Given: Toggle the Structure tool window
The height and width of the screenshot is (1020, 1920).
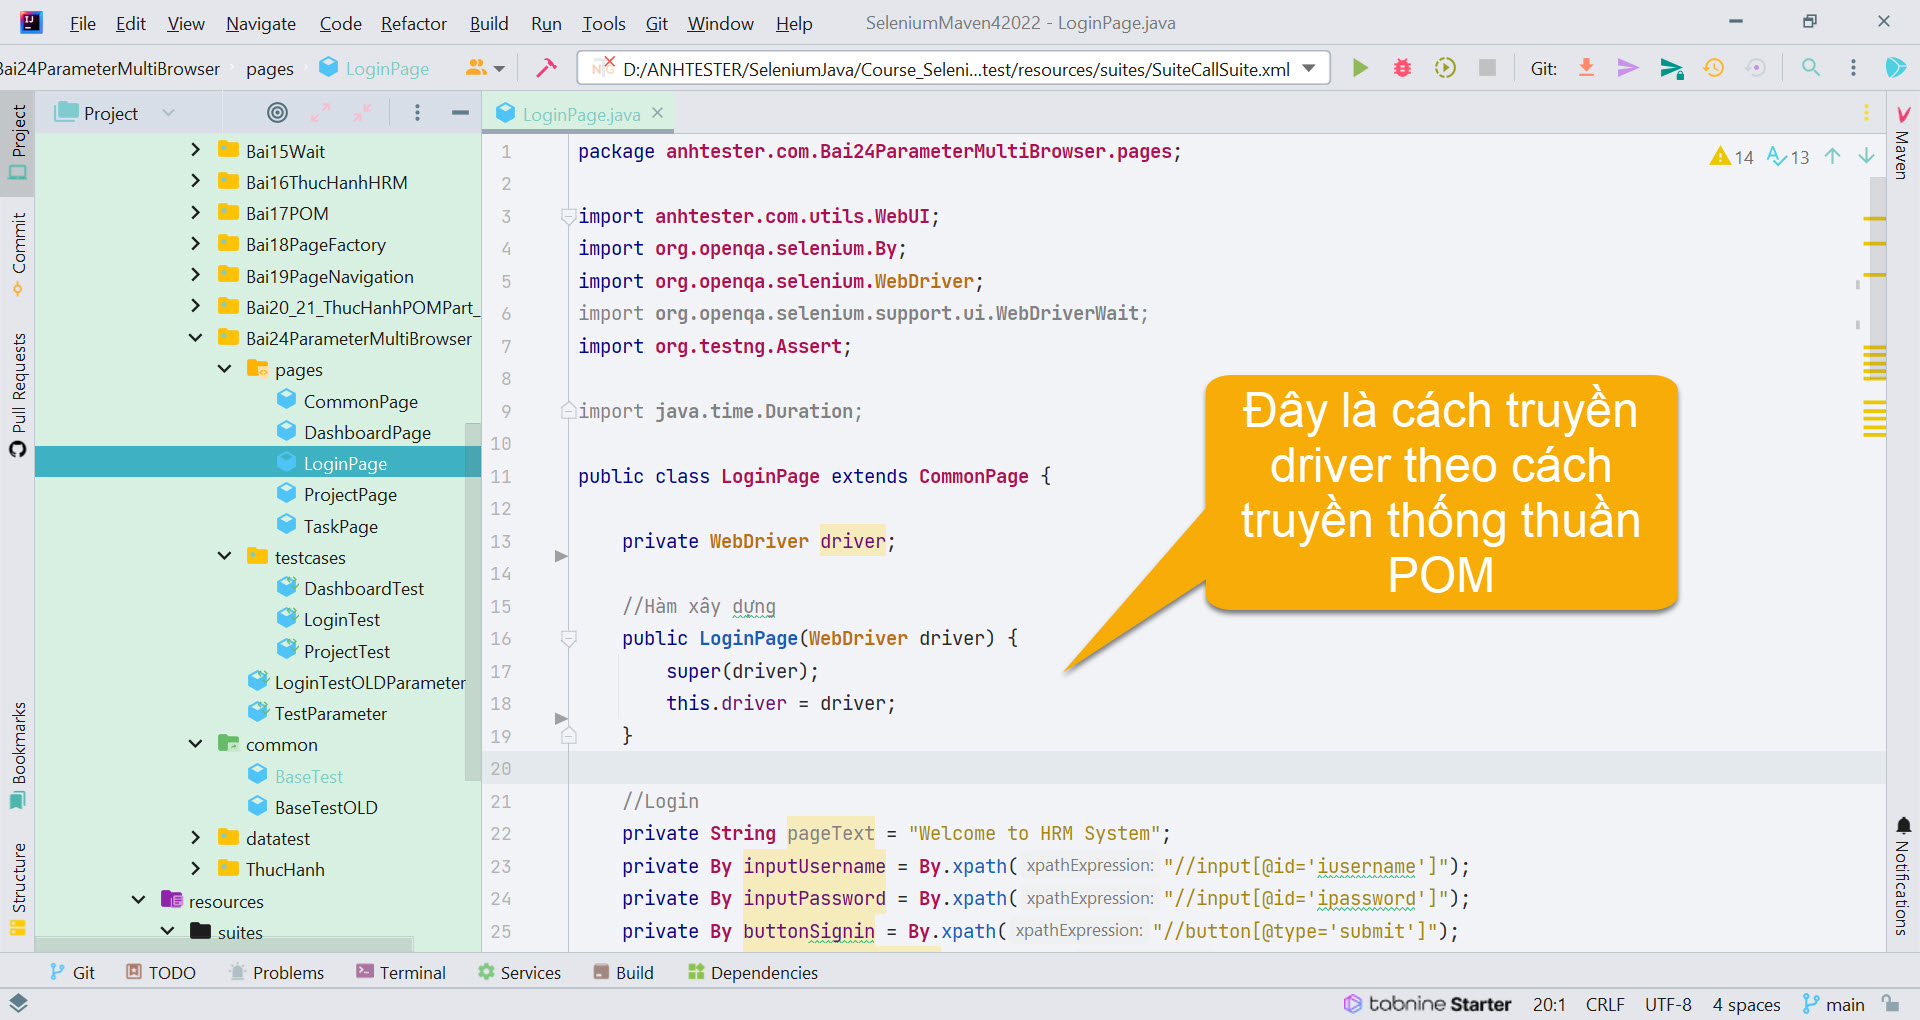Looking at the screenshot, I should coord(18,889).
